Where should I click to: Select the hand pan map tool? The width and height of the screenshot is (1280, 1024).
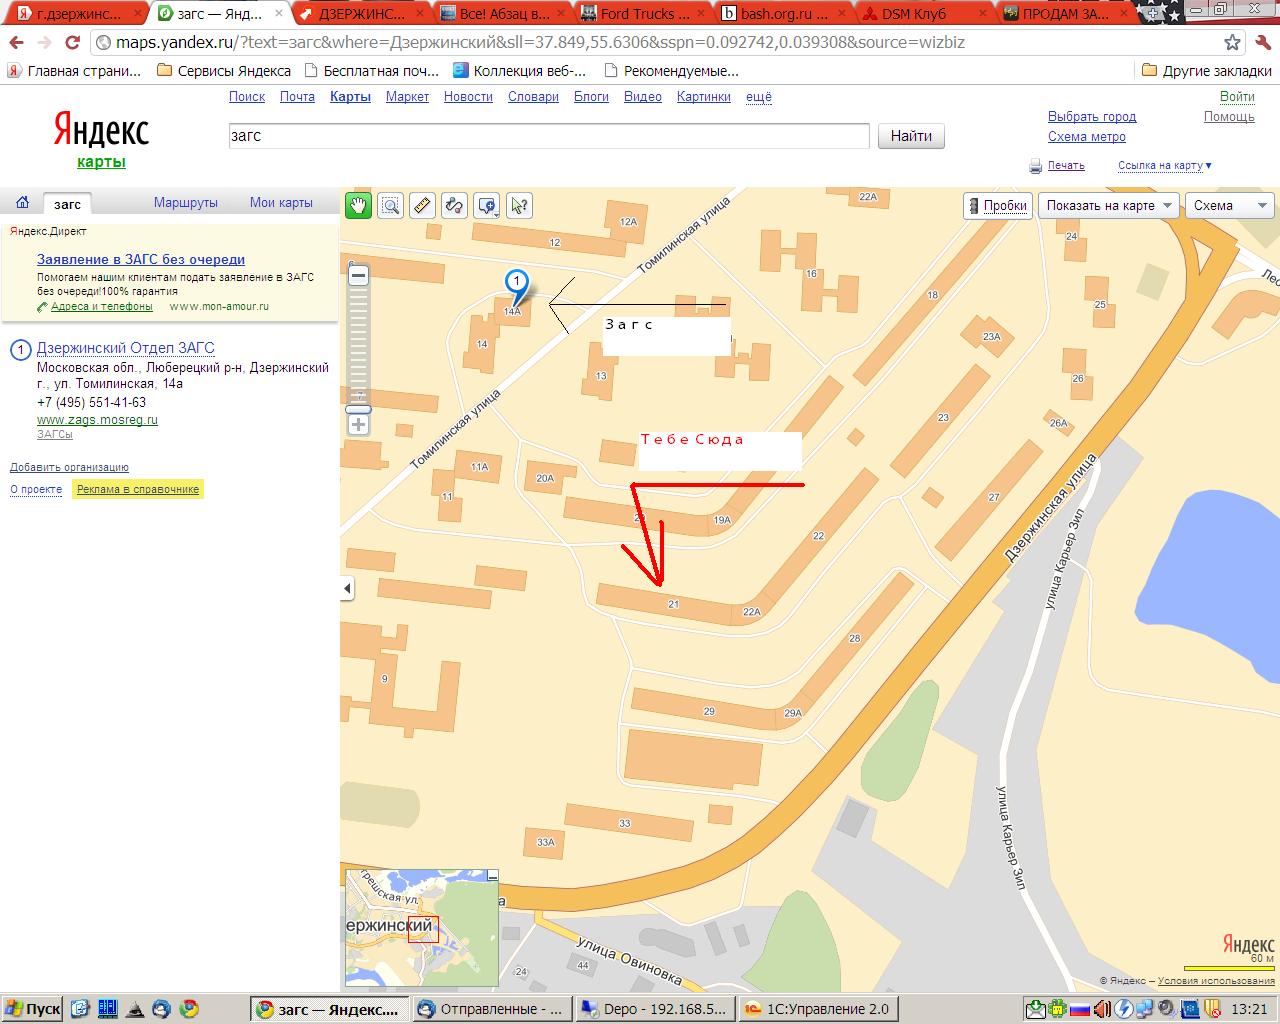tap(358, 206)
